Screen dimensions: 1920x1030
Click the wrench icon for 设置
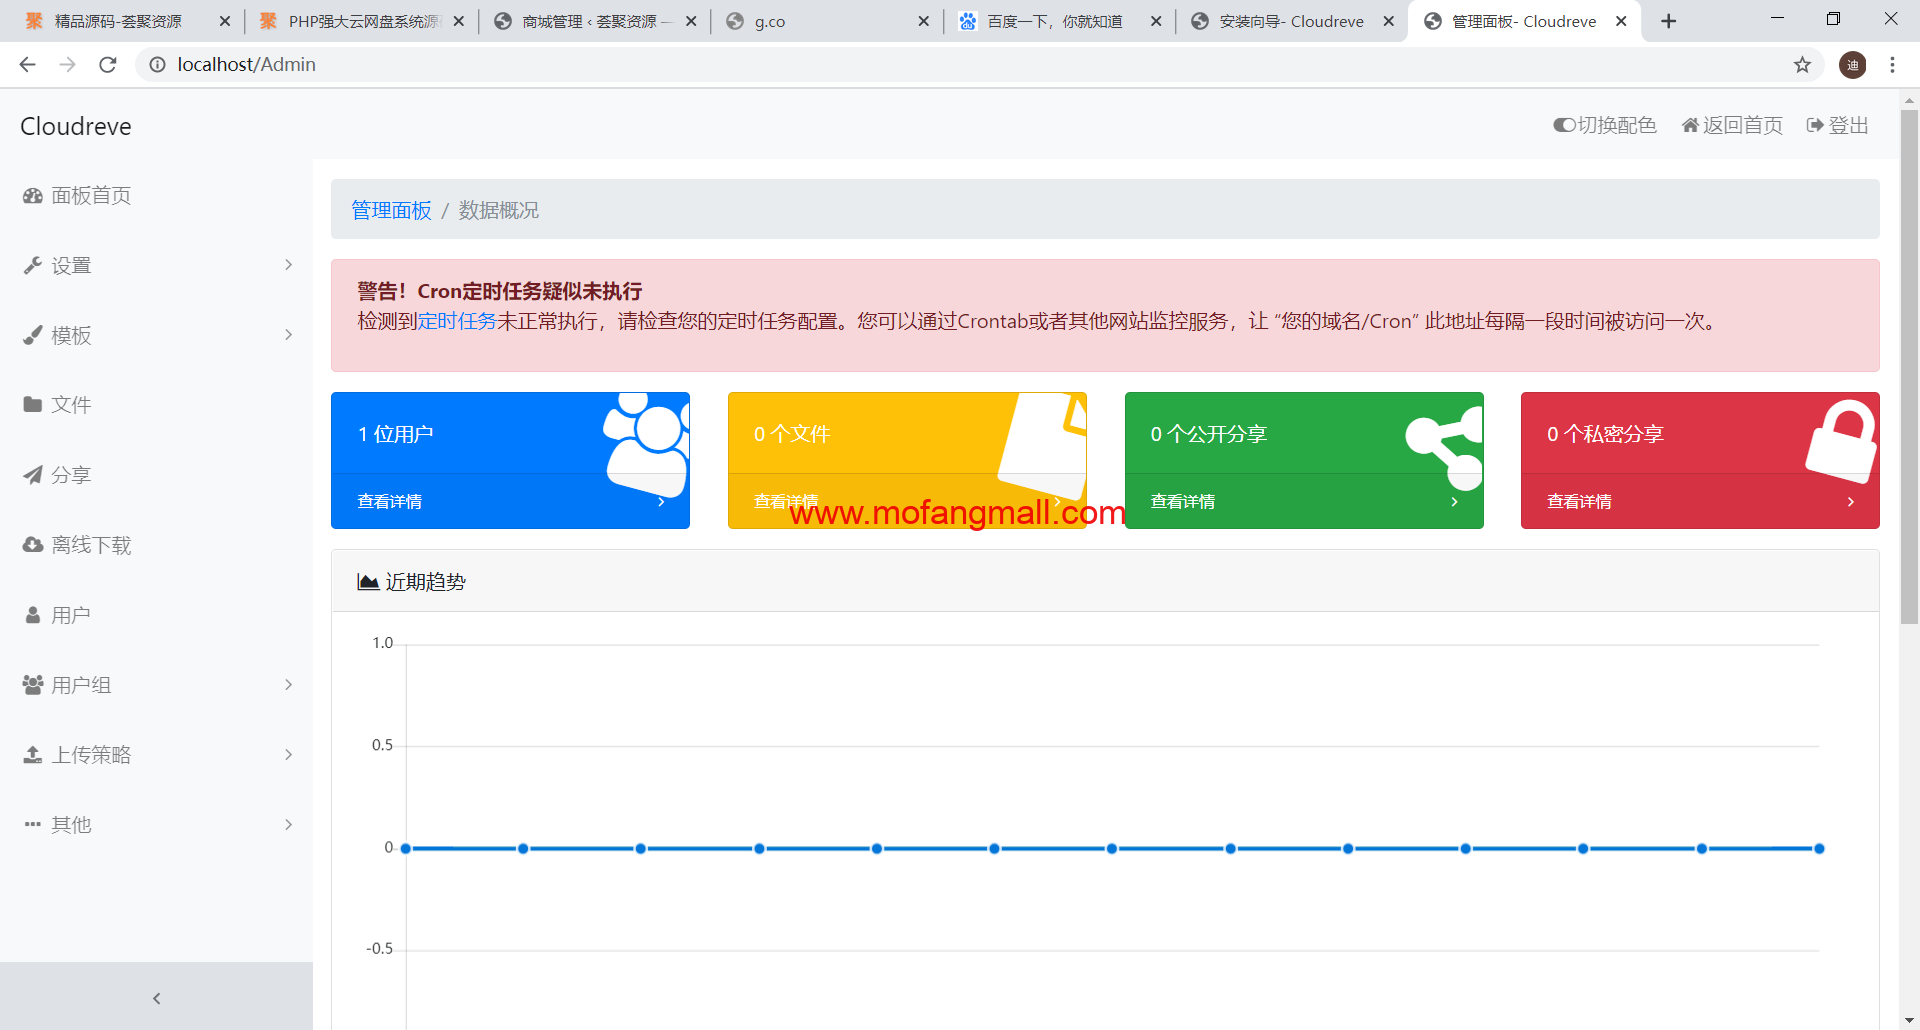33,266
